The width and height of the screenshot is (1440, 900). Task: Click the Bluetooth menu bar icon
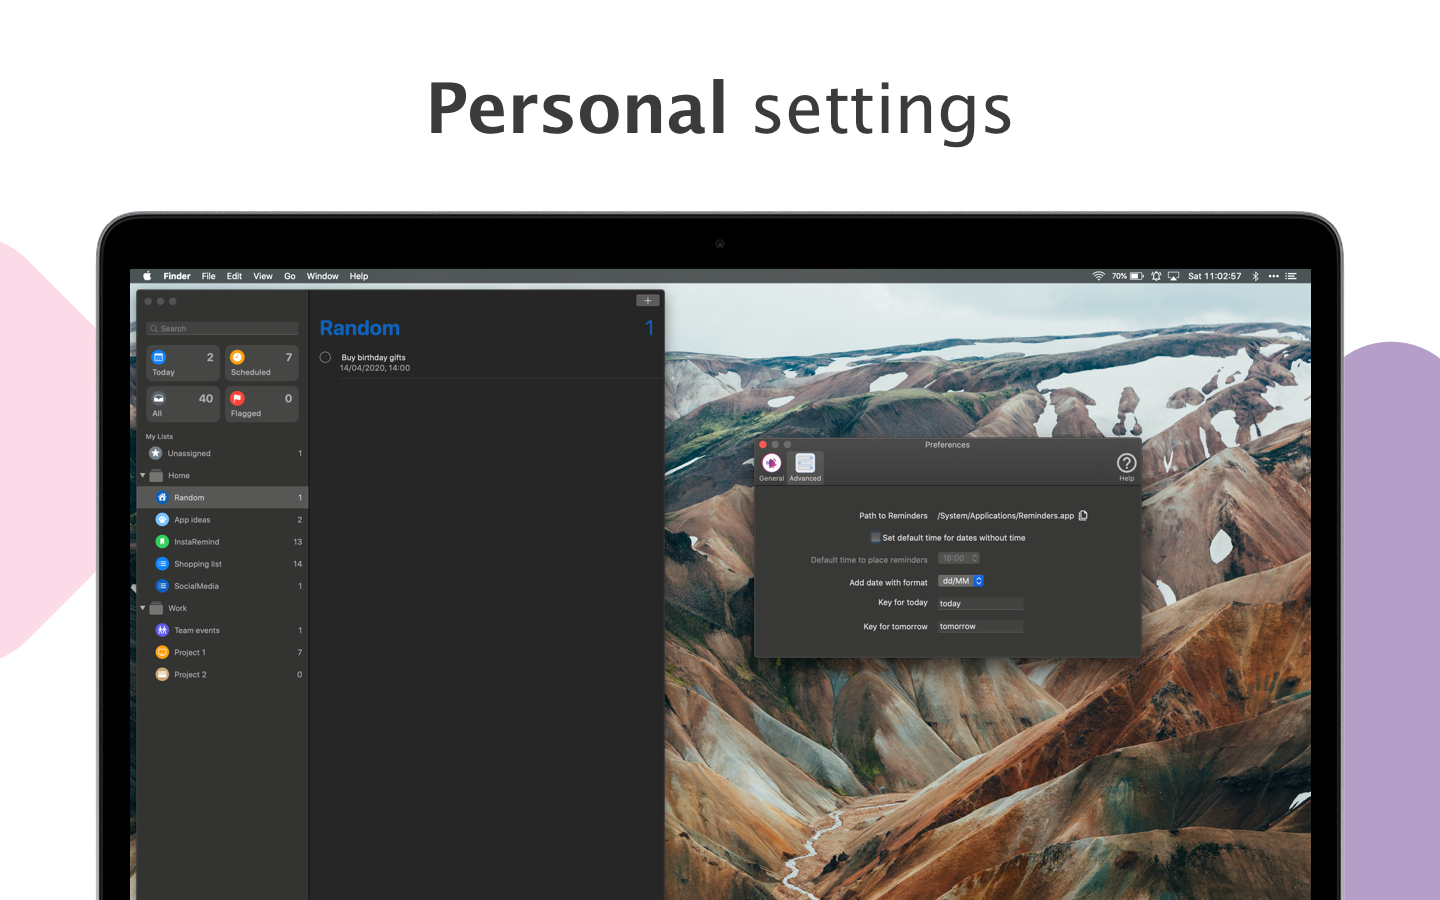coord(1255,276)
